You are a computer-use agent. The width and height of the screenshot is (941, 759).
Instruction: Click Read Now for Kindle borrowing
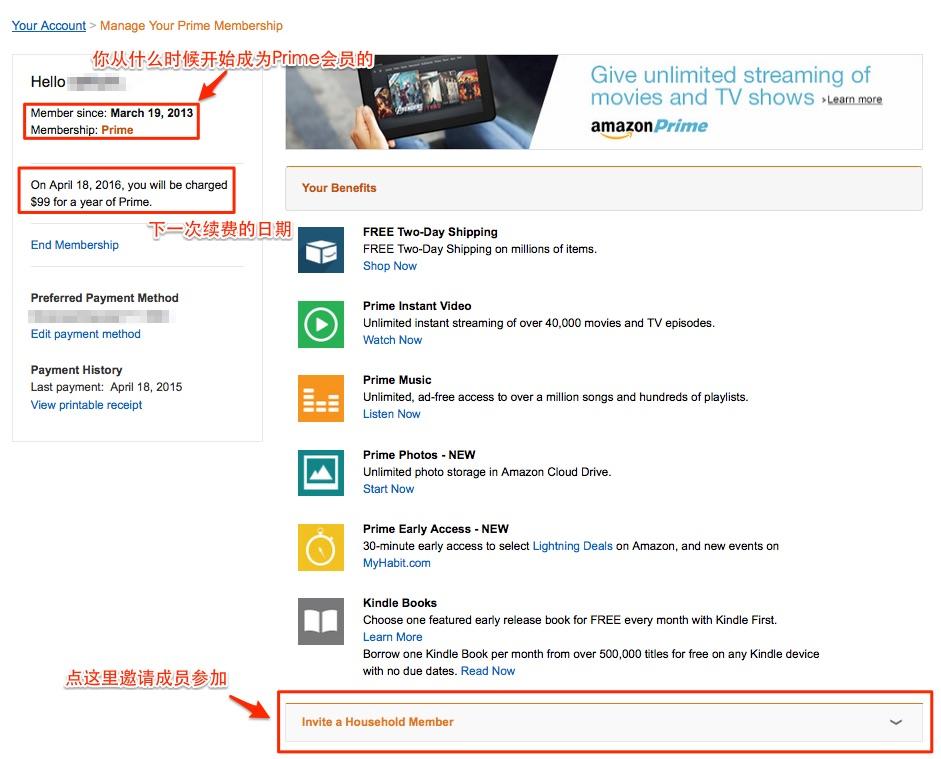[x=488, y=671]
